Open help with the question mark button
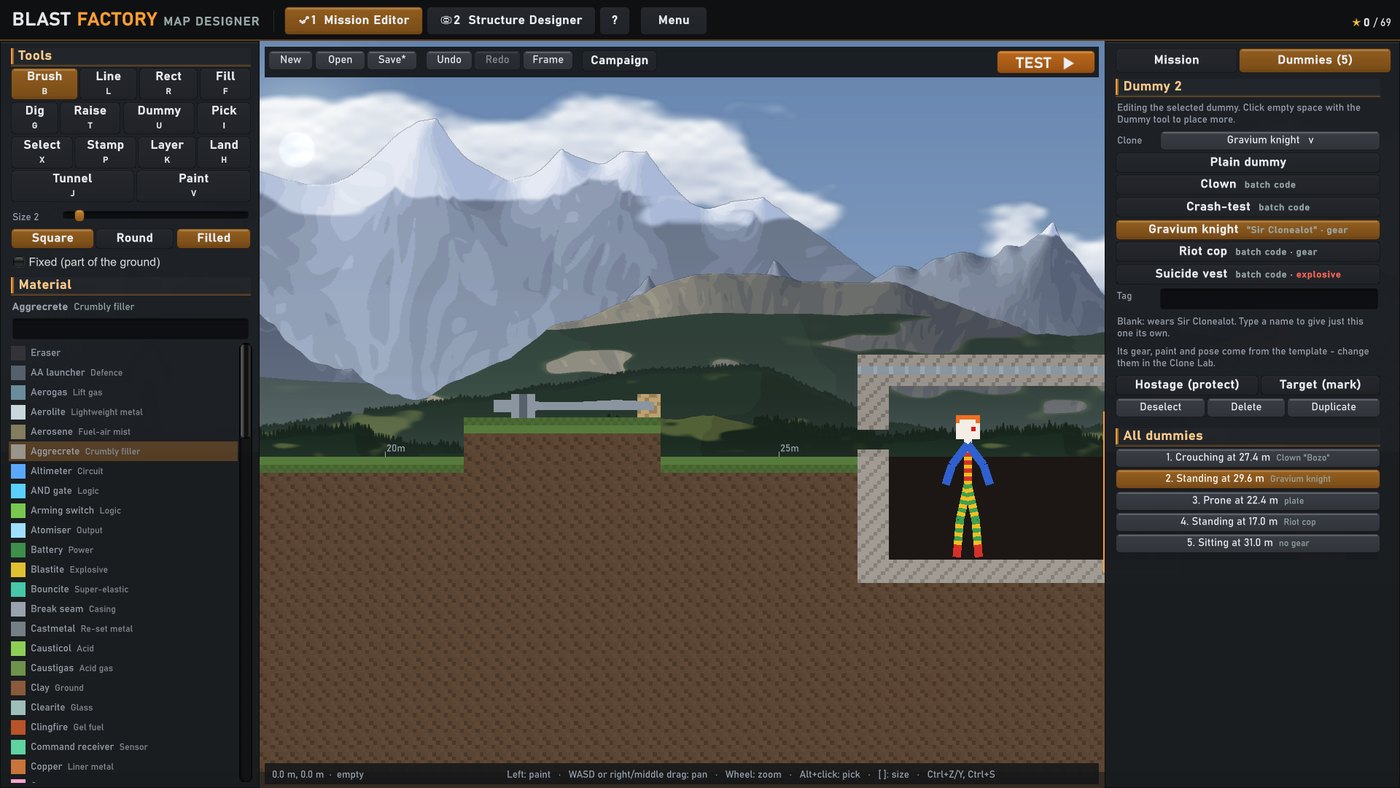This screenshot has width=1400, height=788. pyautogui.click(x=615, y=20)
